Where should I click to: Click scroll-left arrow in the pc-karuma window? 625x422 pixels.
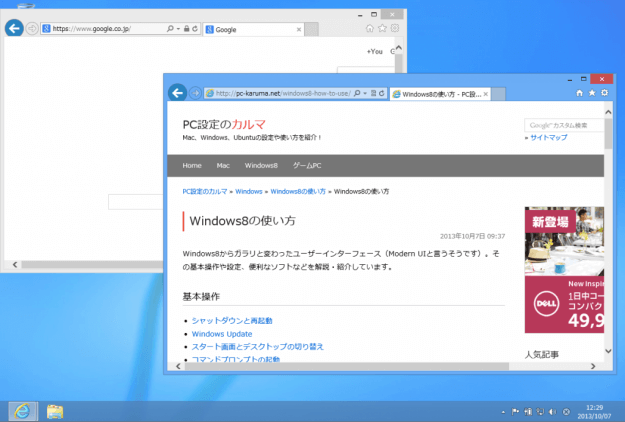tap(178, 366)
